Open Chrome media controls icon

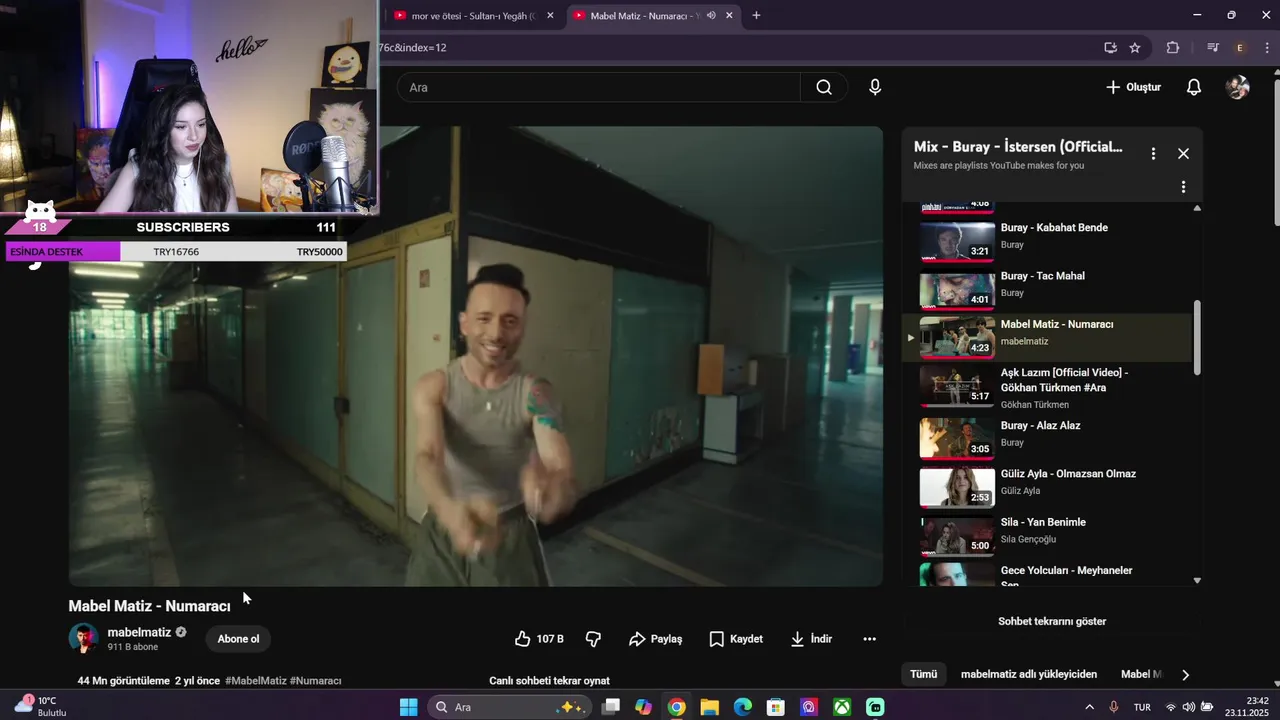tap(1213, 47)
